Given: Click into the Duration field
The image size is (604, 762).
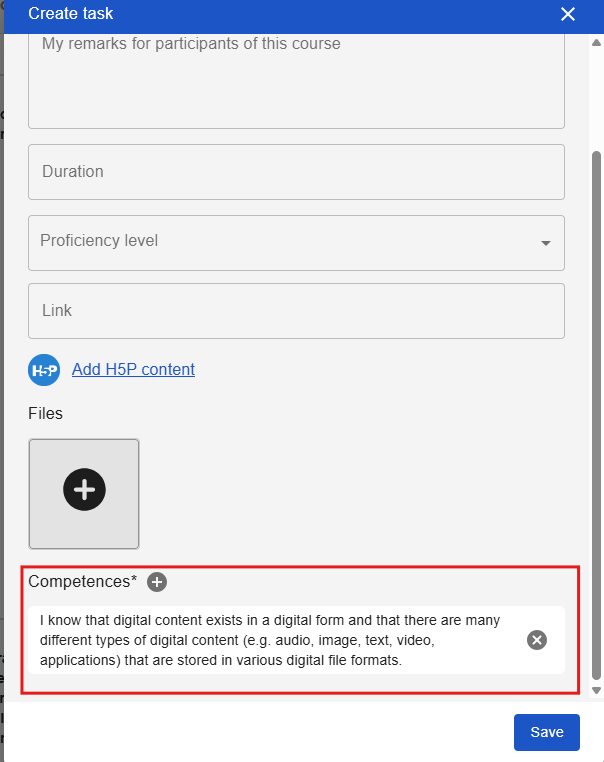Looking at the screenshot, I should point(296,172).
